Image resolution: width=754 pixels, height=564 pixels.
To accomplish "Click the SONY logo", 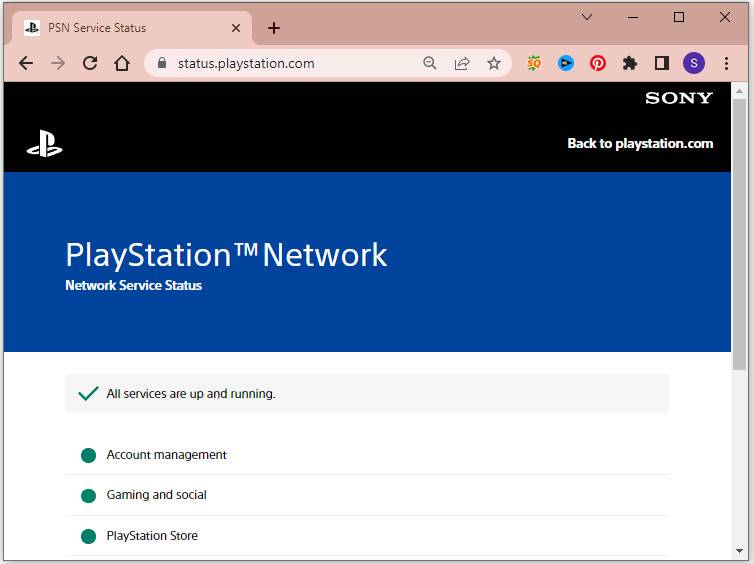I will tap(679, 98).
